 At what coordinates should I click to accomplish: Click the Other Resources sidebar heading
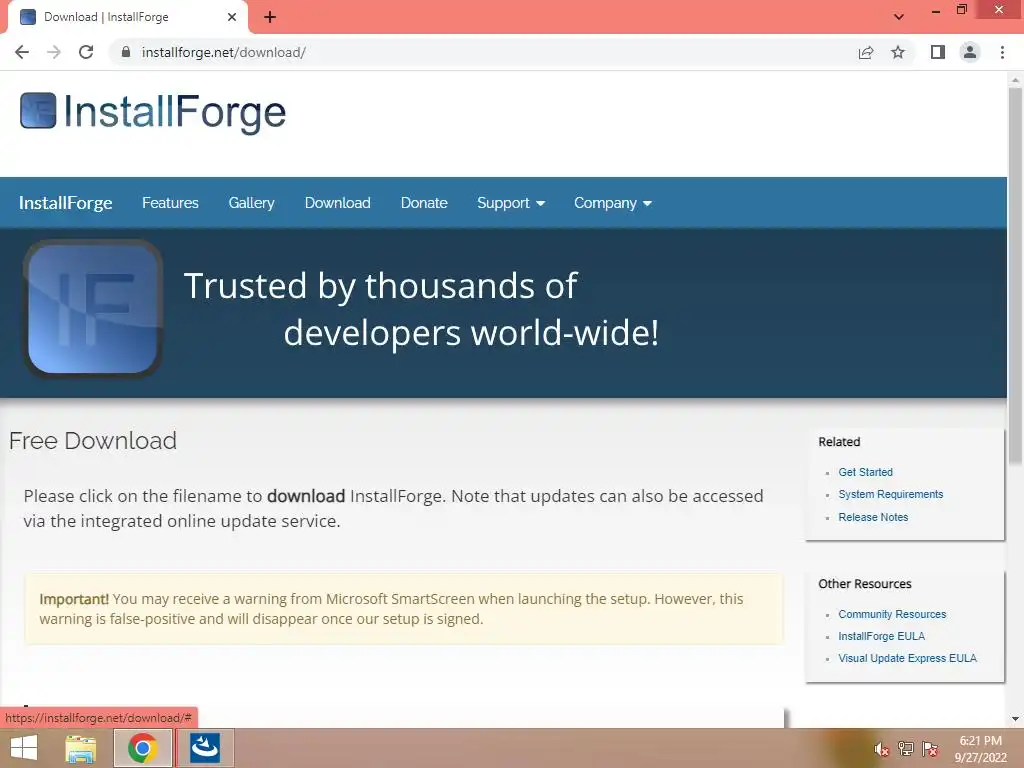click(865, 584)
